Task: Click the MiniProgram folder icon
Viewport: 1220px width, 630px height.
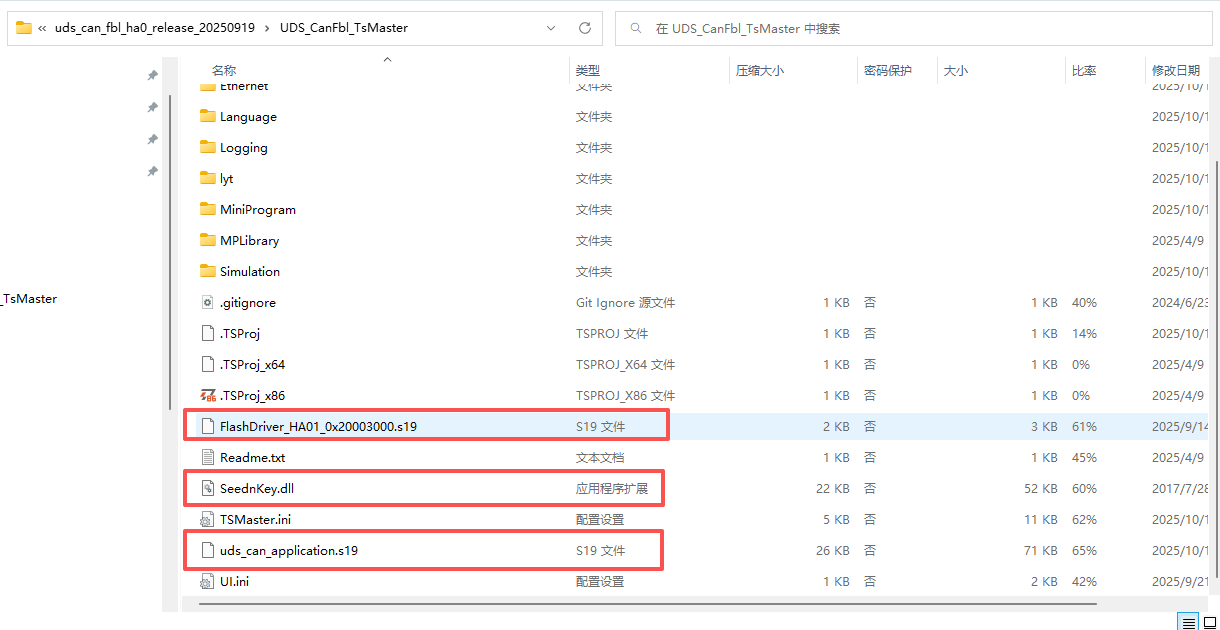Action: (x=208, y=210)
